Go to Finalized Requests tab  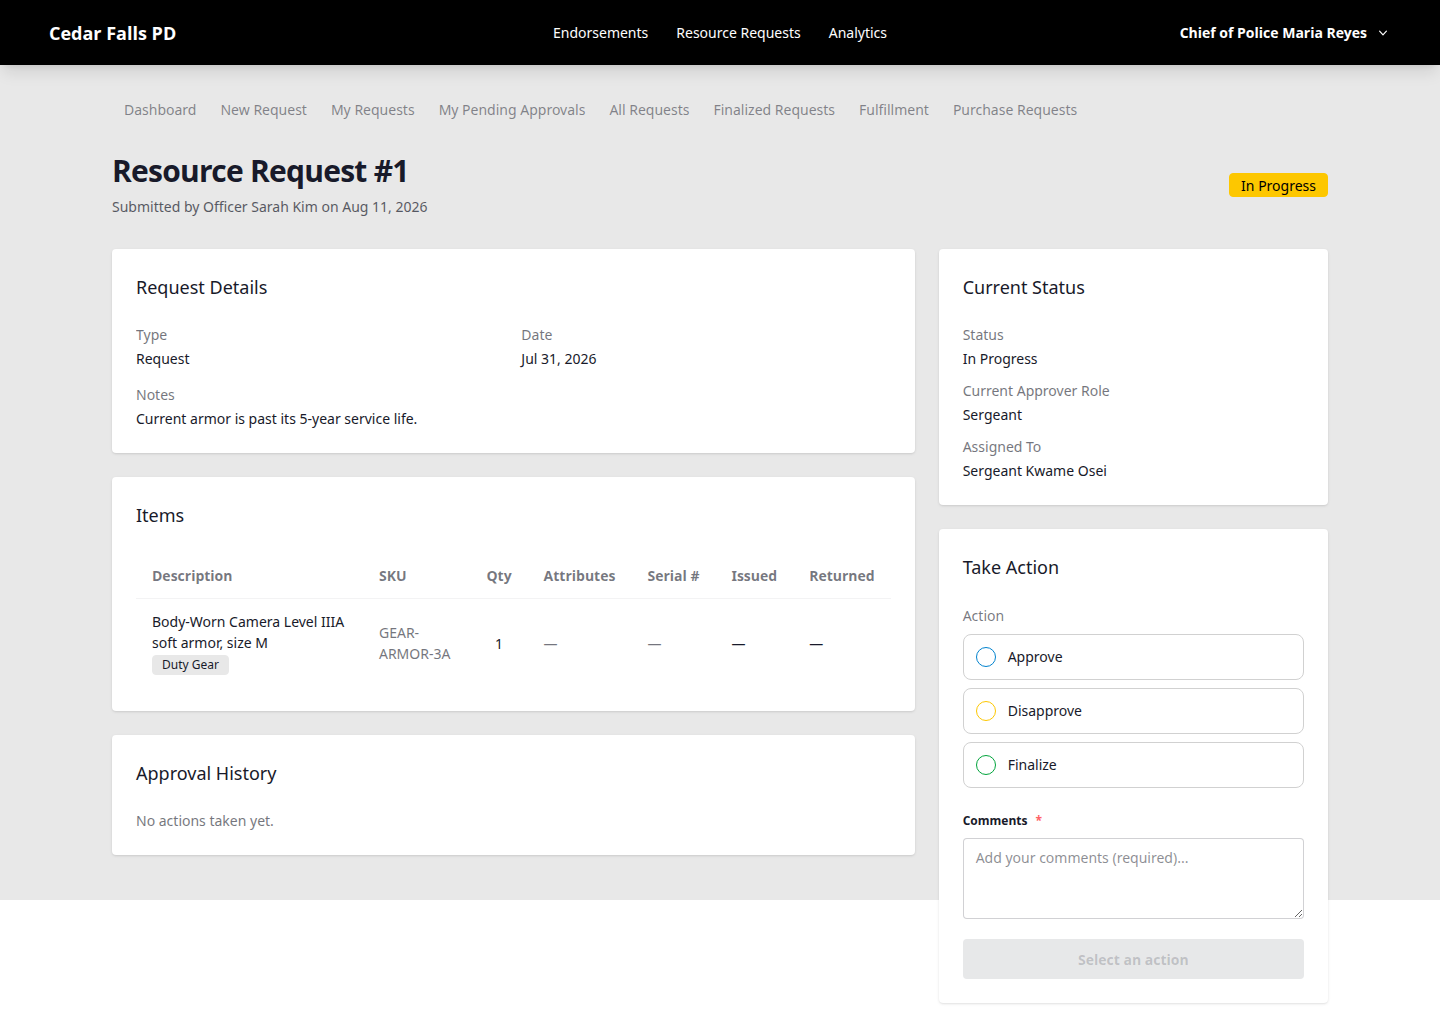tap(774, 110)
